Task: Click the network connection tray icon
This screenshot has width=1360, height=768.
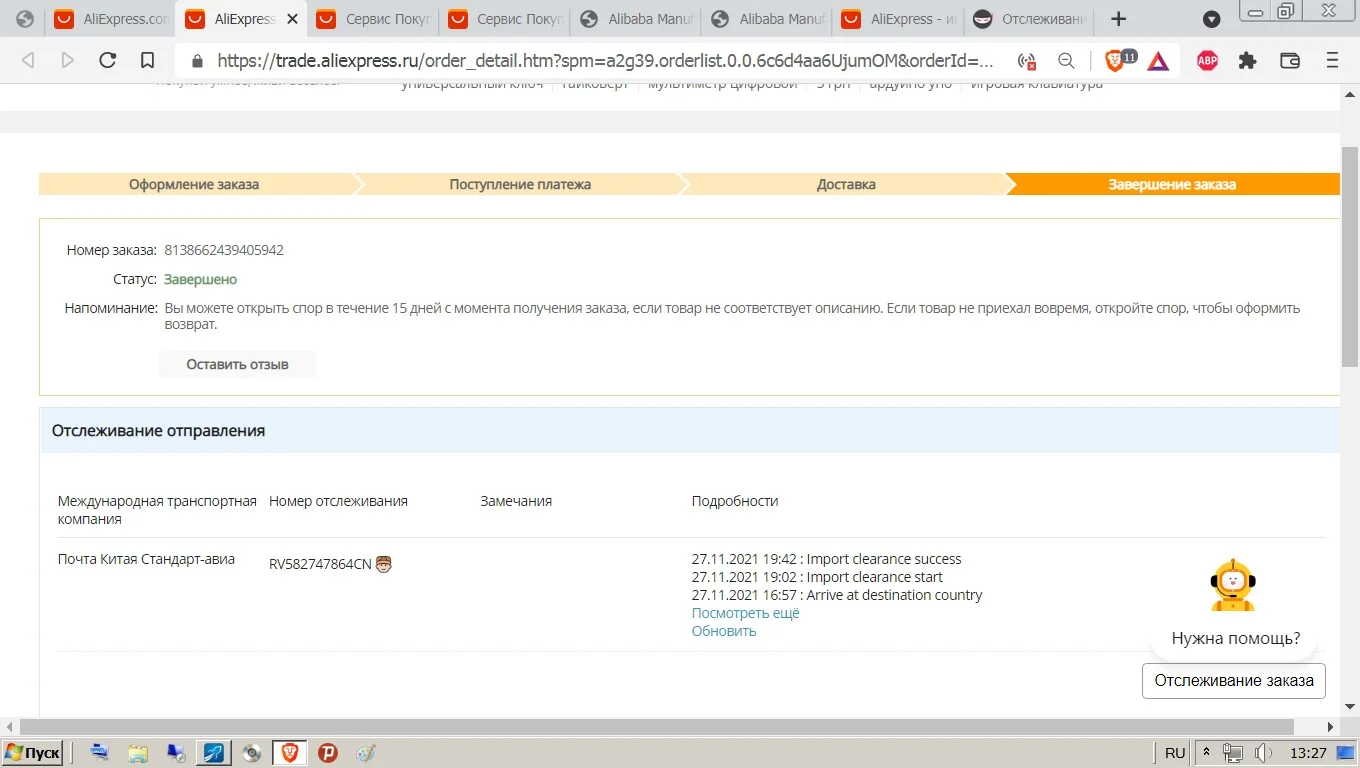Action: pyautogui.click(x=1234, y=753)
